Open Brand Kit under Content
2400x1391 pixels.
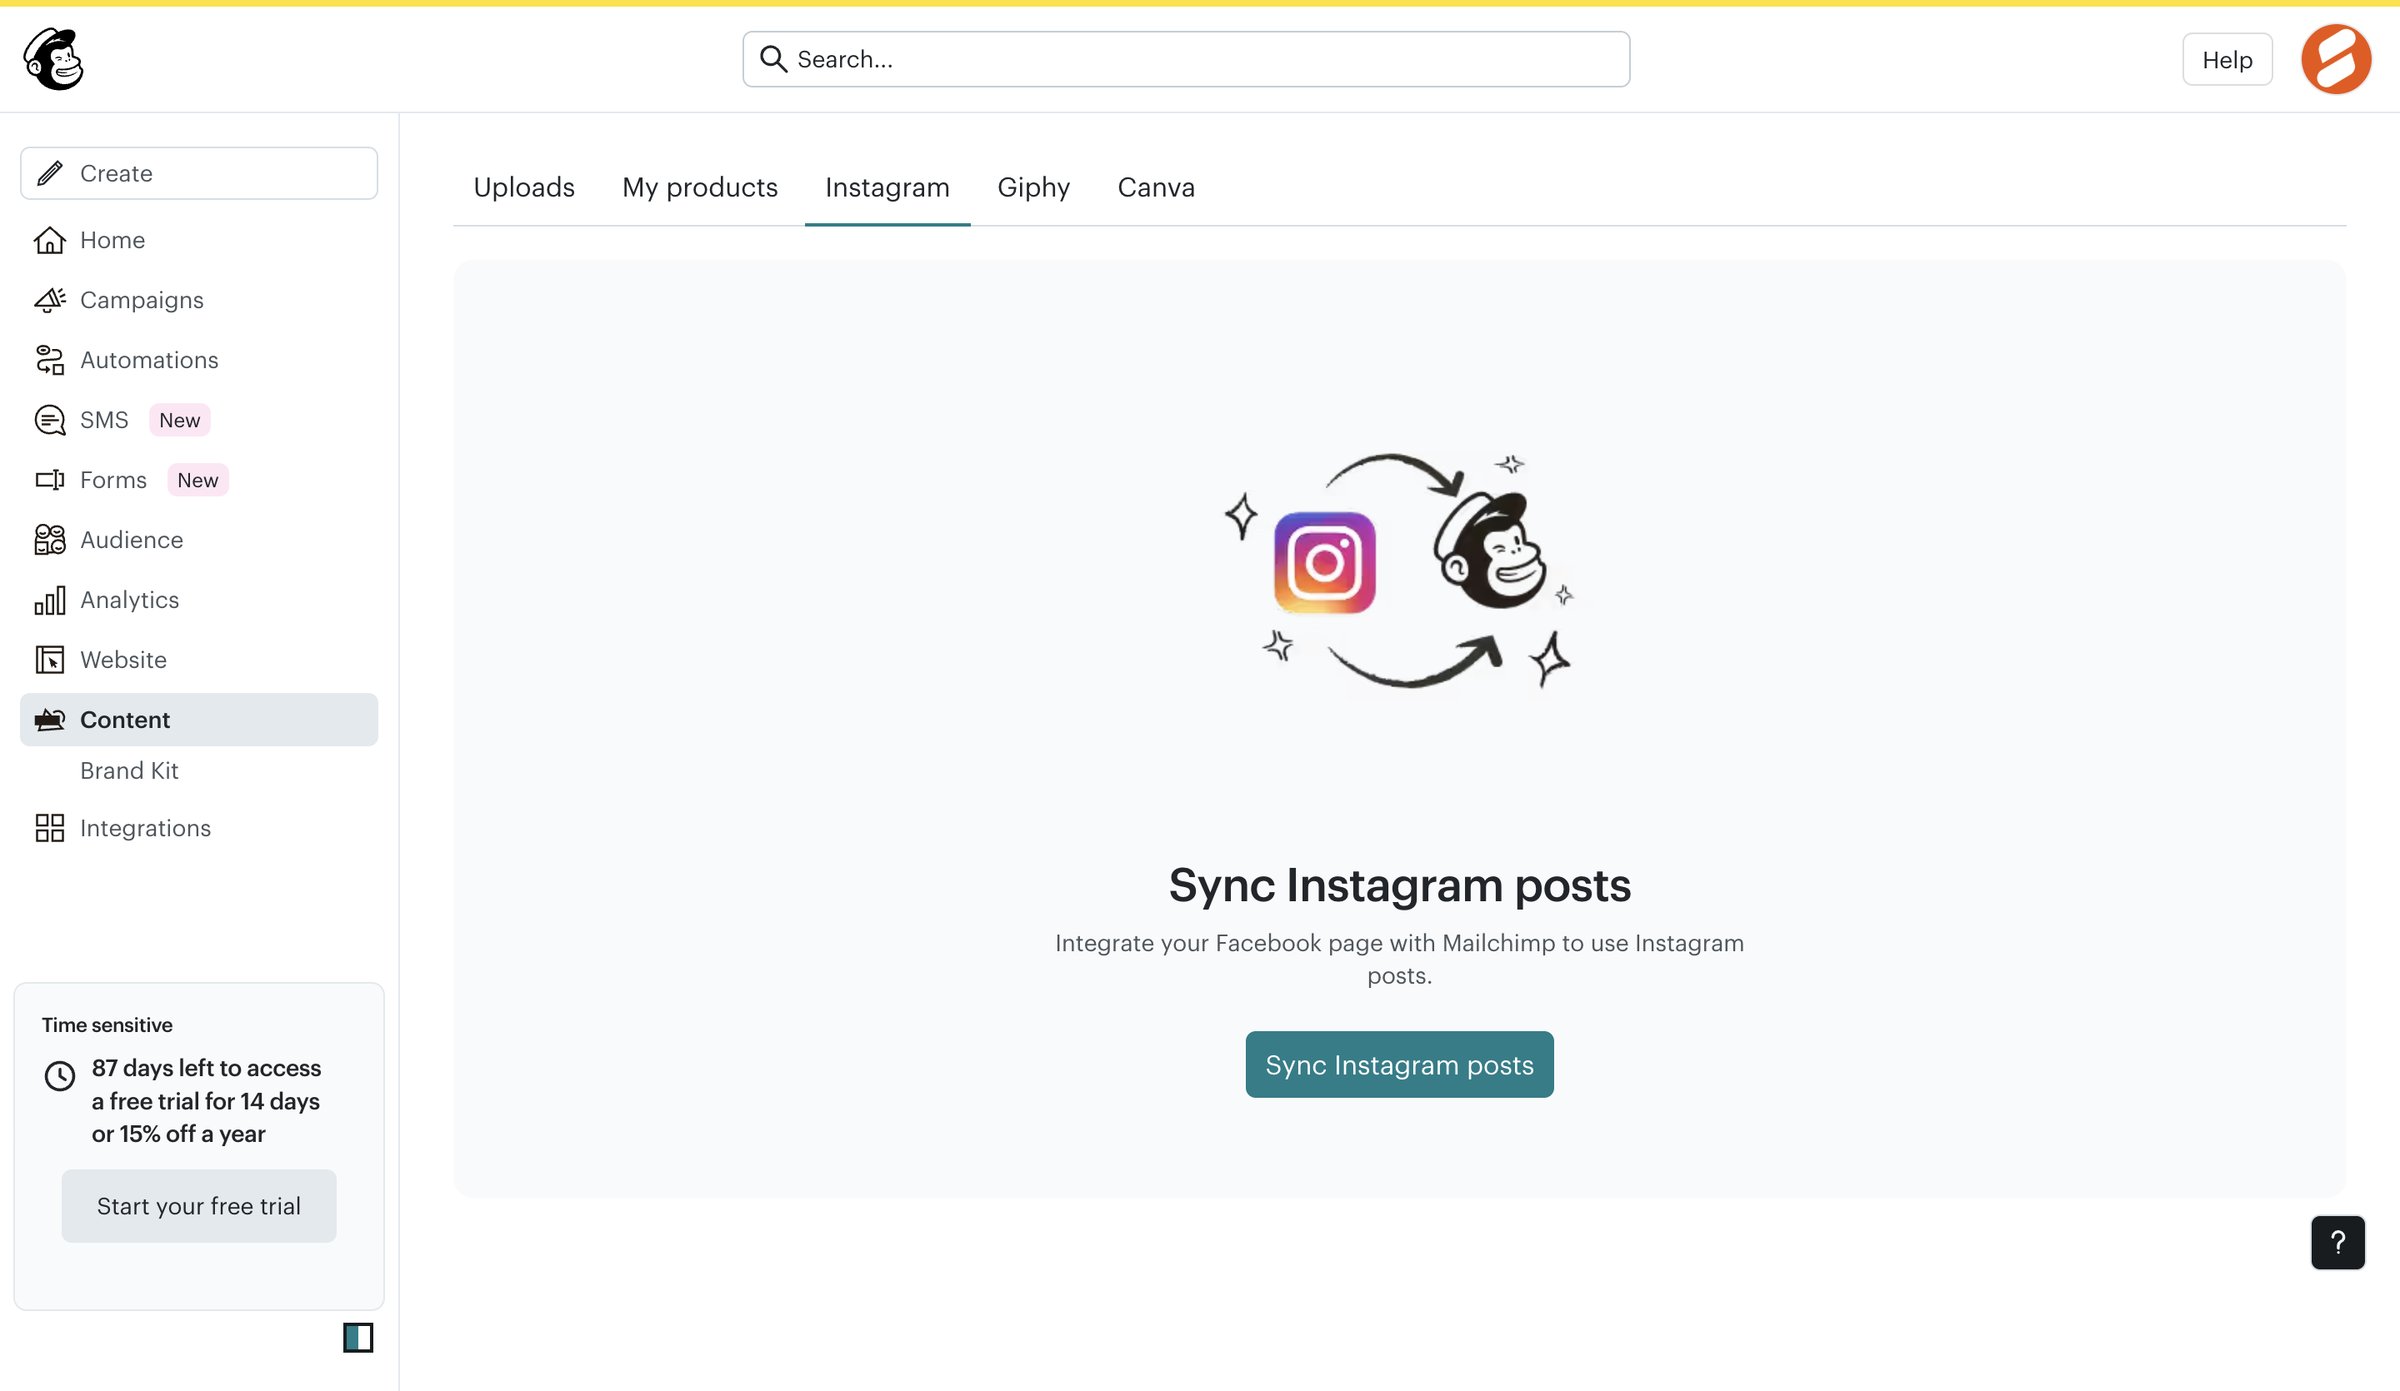[129, 771]
